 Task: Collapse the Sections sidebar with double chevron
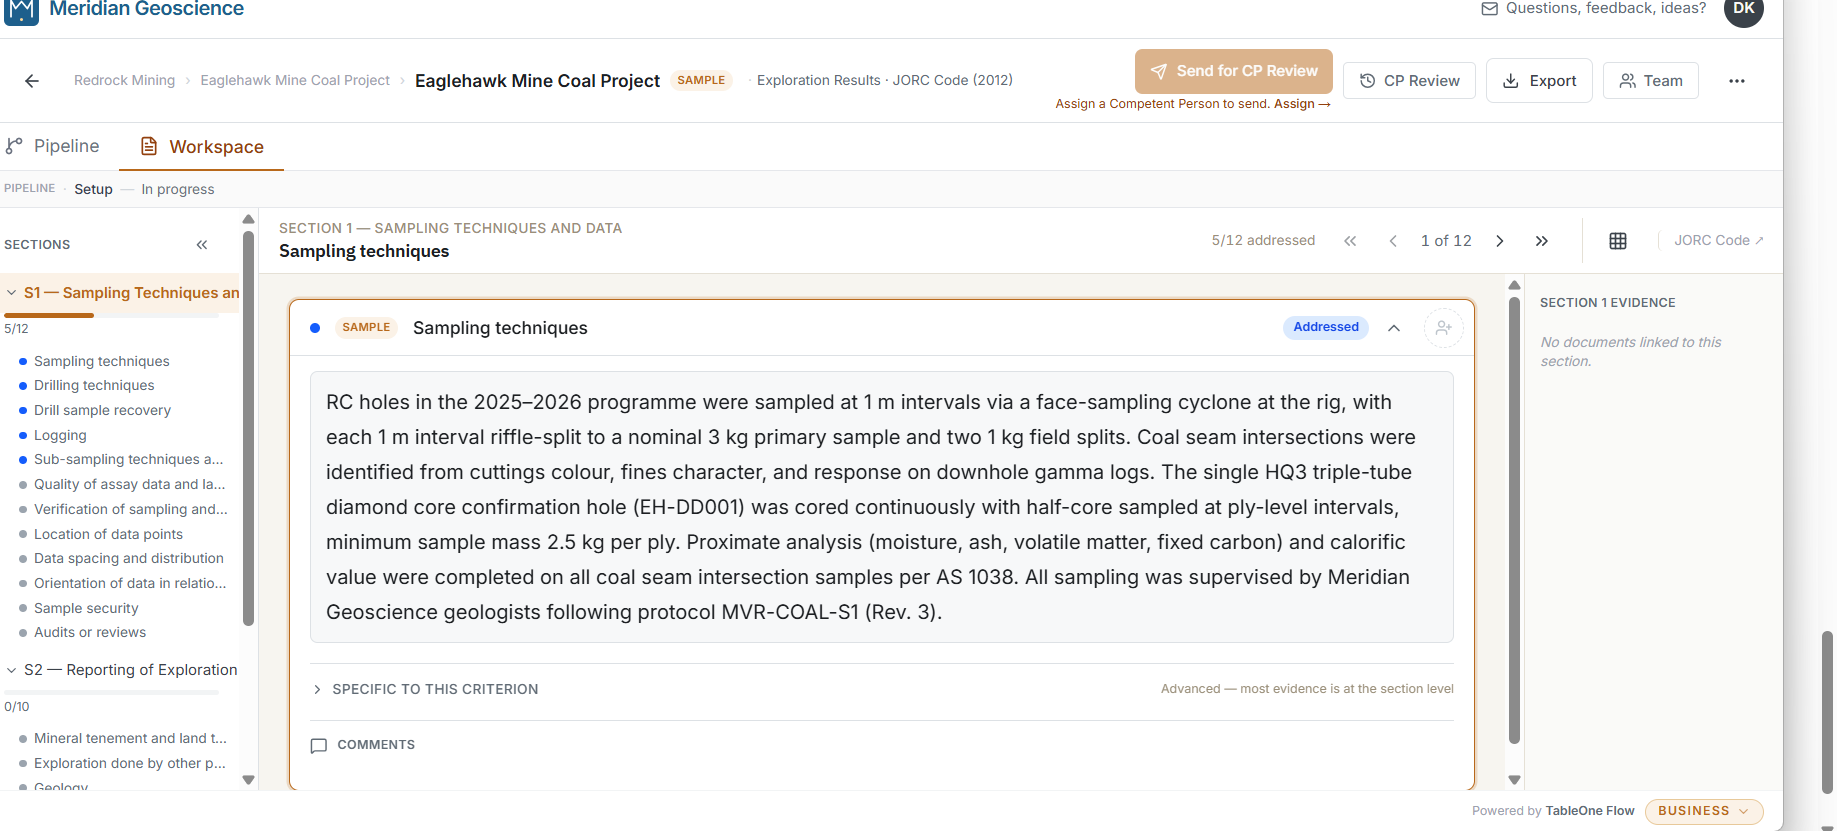point(202,245)
